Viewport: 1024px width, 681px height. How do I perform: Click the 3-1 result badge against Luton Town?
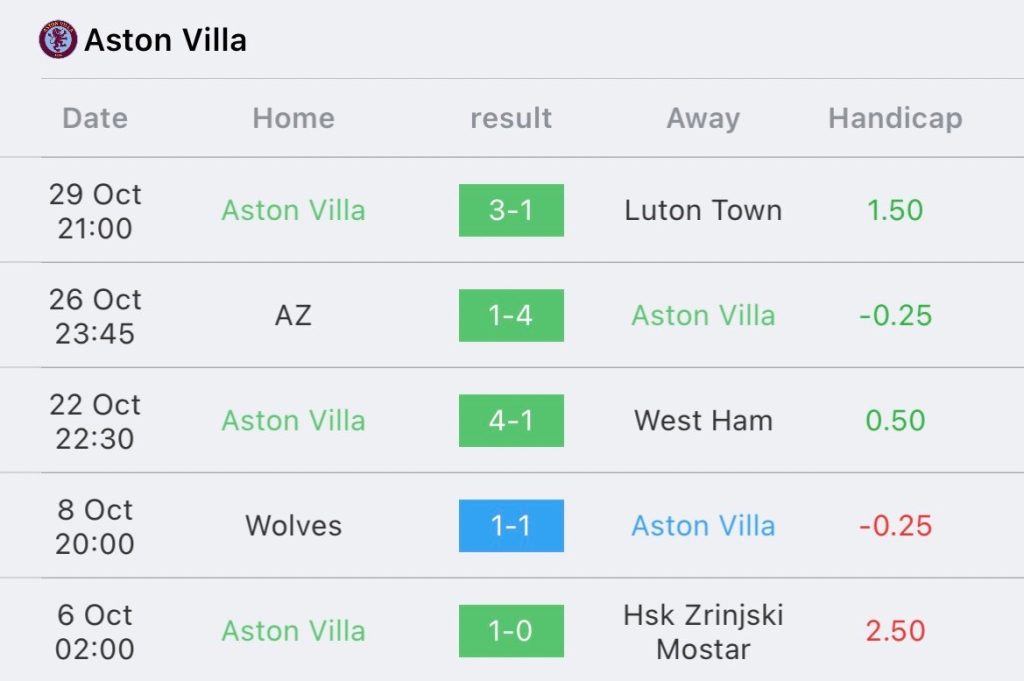point(511,210)
